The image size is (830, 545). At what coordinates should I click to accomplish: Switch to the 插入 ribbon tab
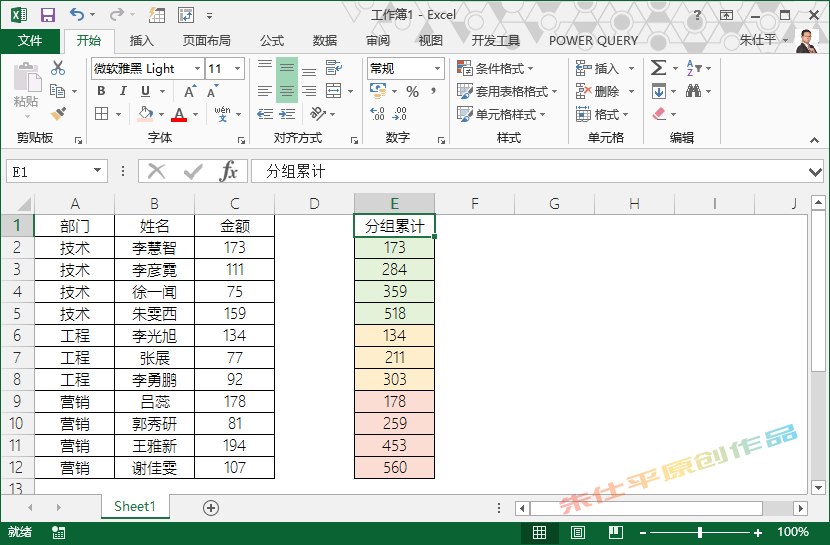point(142,41)
